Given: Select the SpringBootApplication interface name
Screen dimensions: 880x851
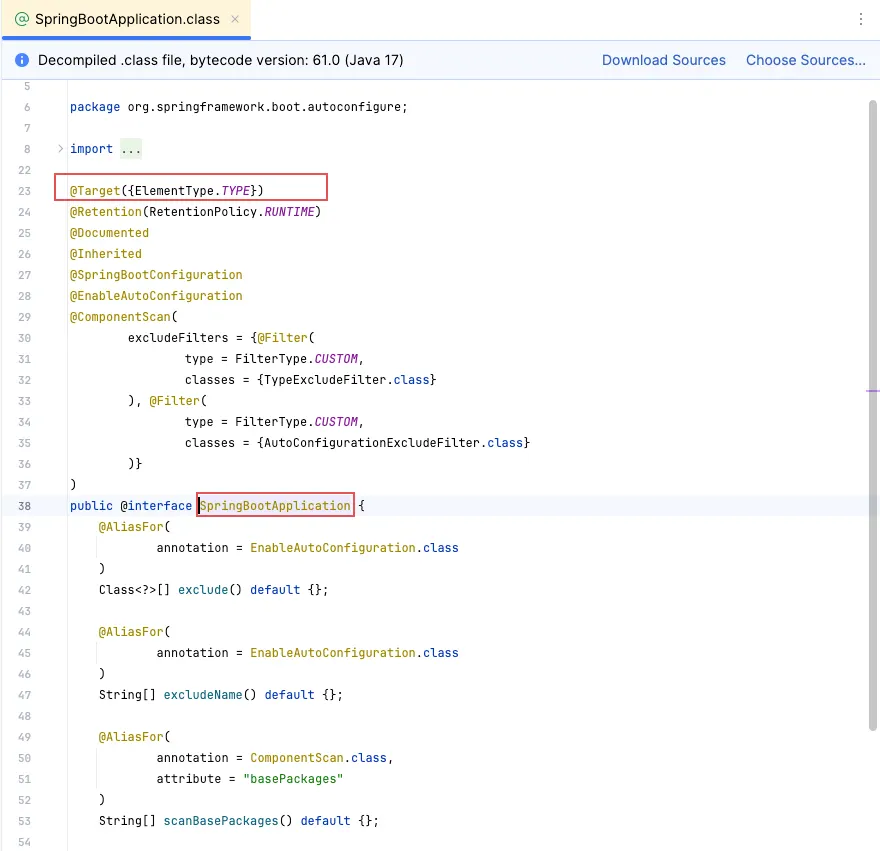Looking at the screenshot, I should click(274, 505).
